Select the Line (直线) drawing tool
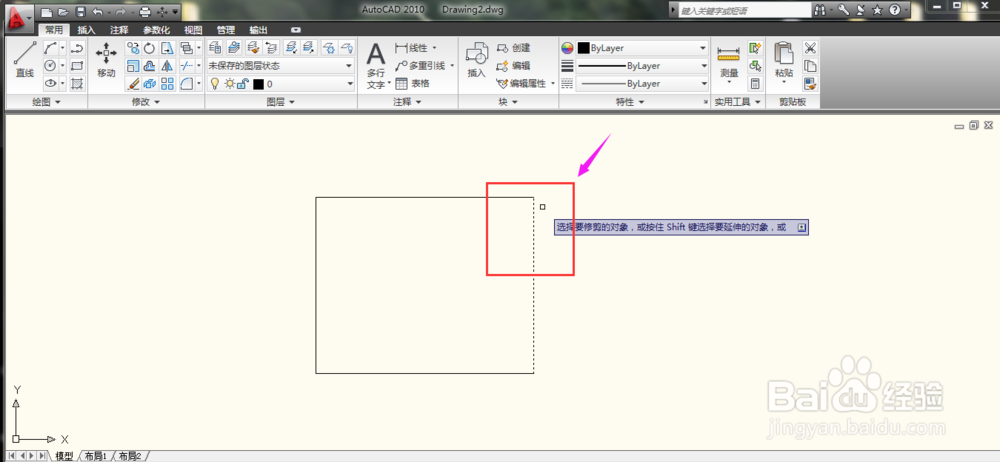This screenshot has height=462, width=1000. (24, 59)
